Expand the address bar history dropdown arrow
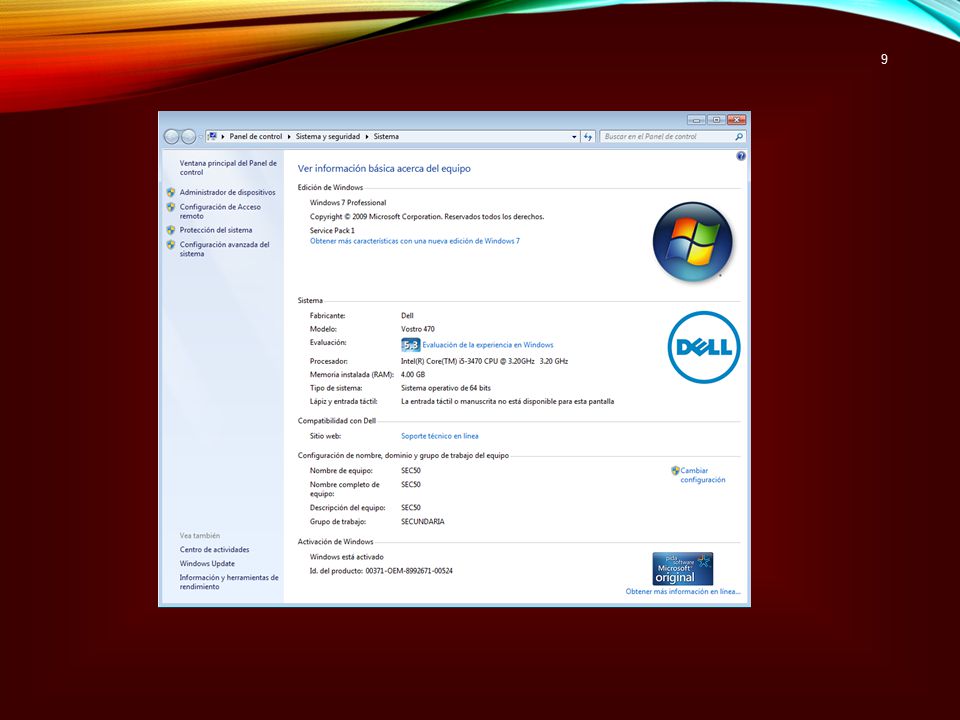Viewport: 960px width, 720px height. 574,137
